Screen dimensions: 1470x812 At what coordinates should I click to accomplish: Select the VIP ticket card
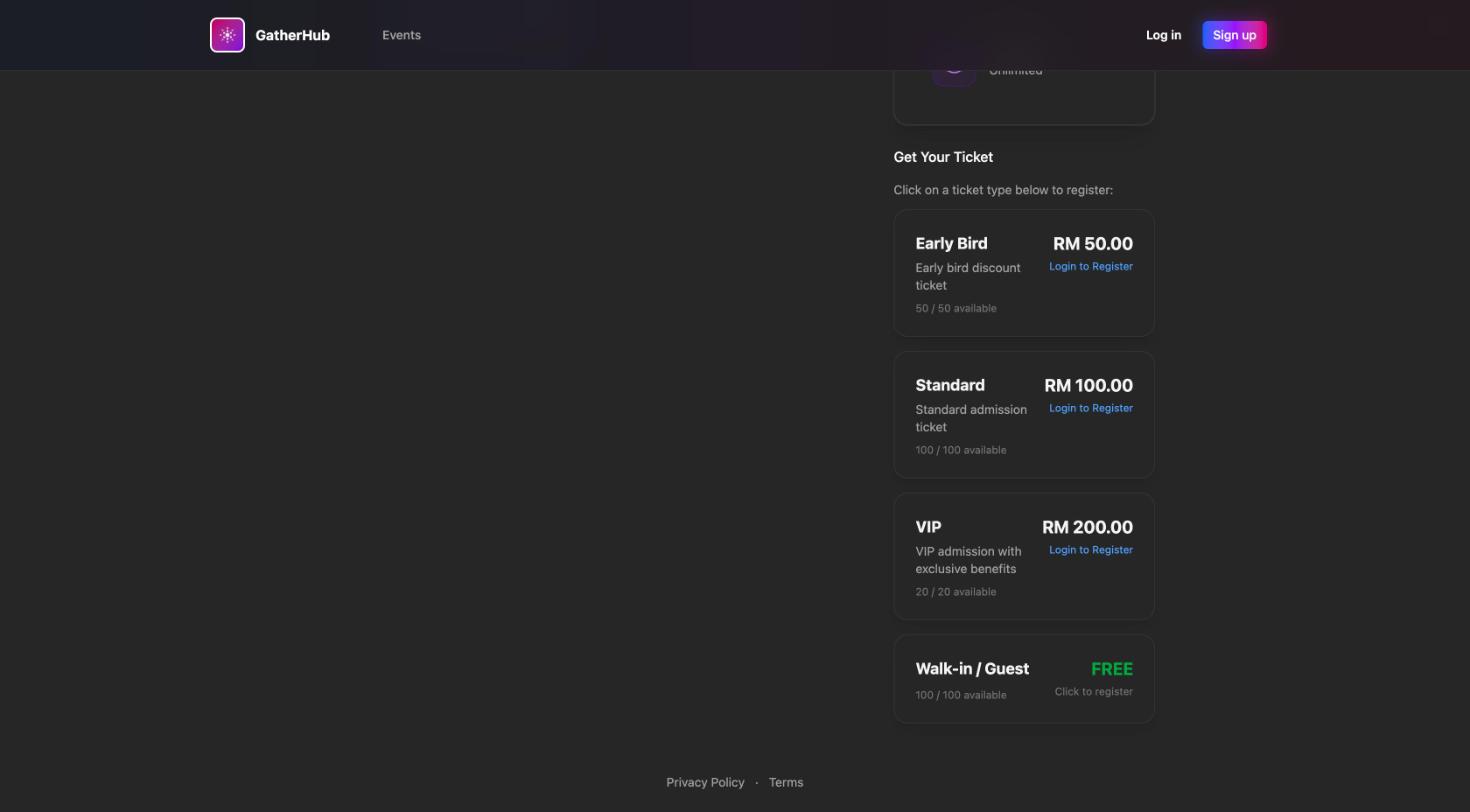tap(1024, 556)
